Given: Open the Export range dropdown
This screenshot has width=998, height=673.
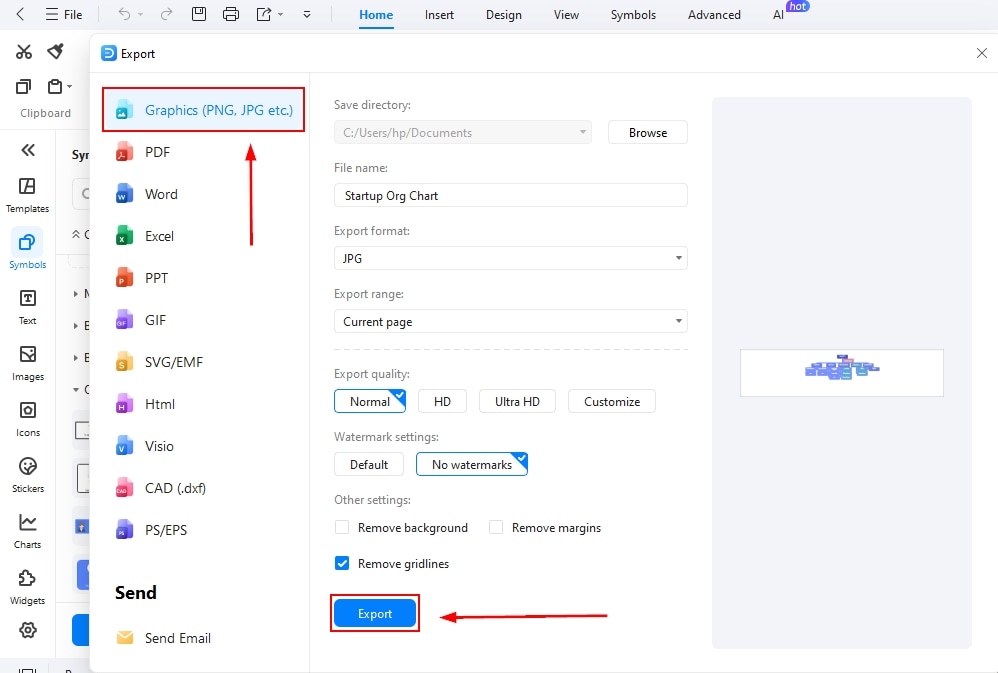Looking at the screenshot, I should [510, 322].
